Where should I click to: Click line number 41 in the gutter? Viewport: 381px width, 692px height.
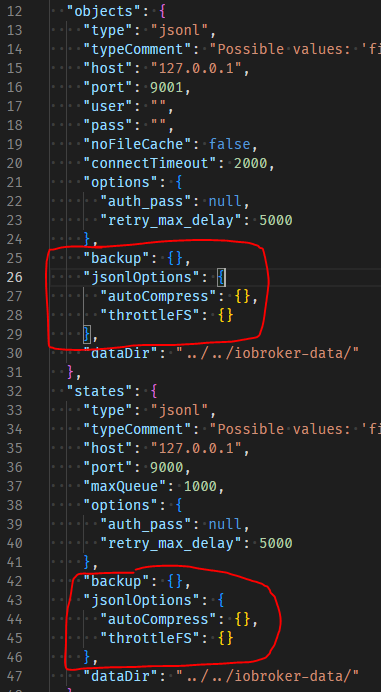pos(14,562)
